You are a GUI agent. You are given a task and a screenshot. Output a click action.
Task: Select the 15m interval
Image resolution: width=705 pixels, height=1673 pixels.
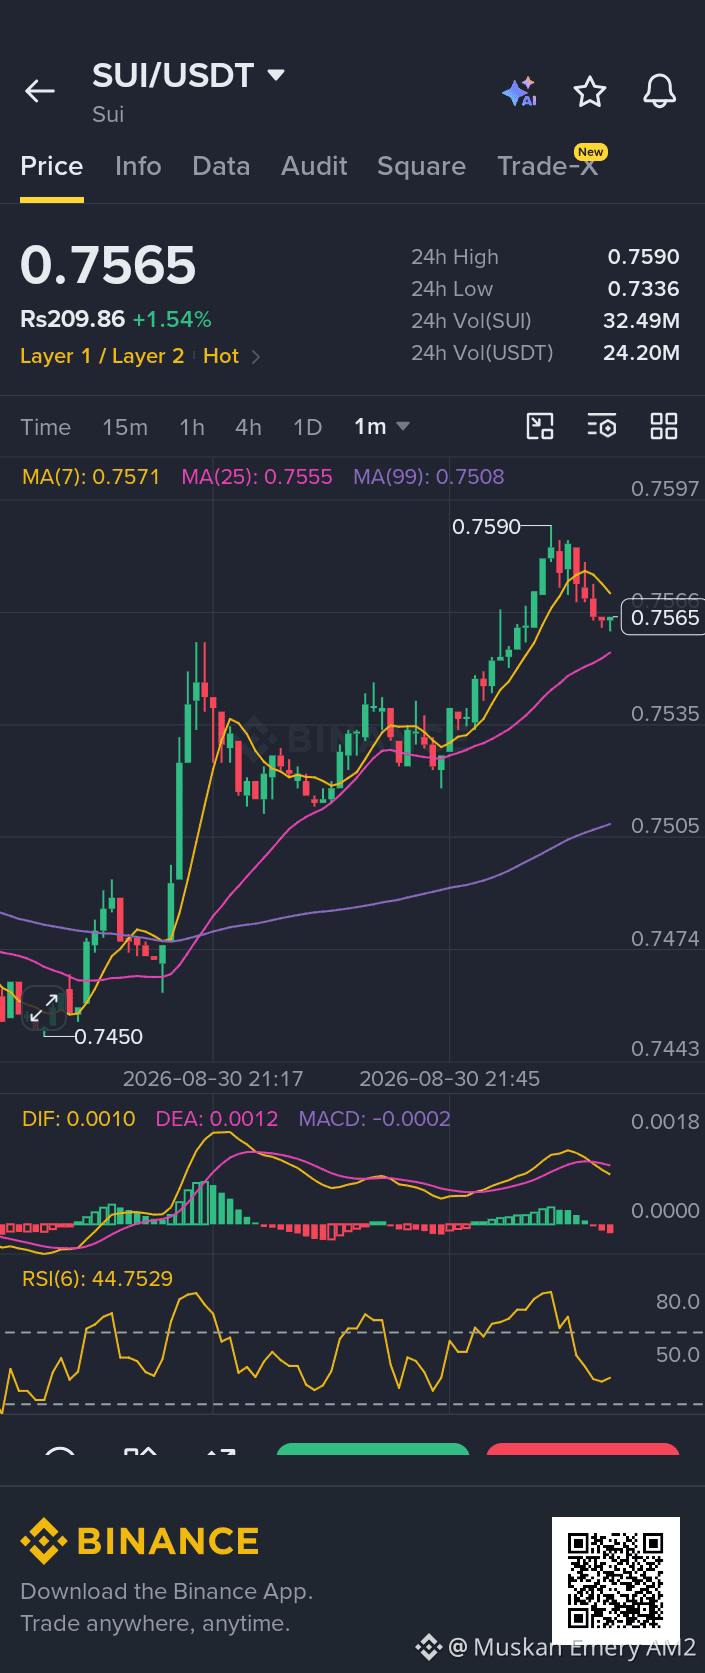pos(125,427)
